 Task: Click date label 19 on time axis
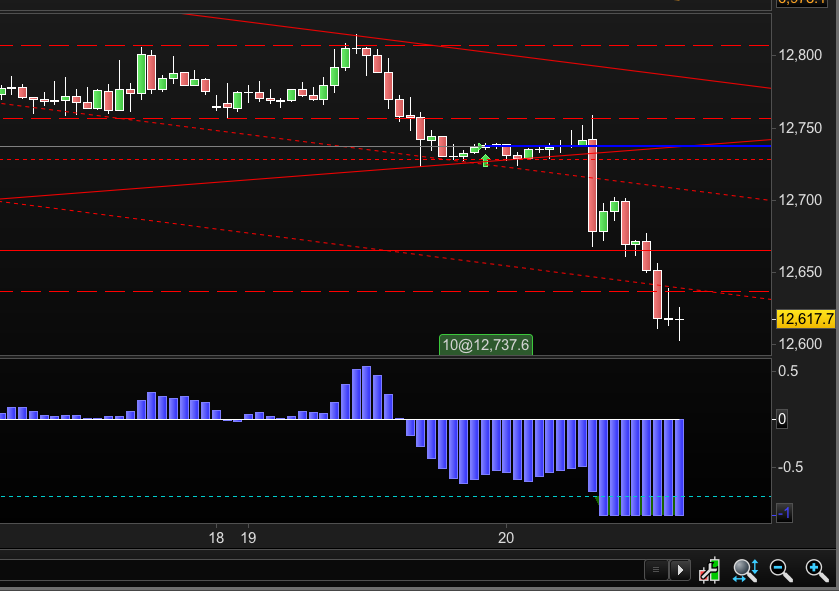[248, 538]
